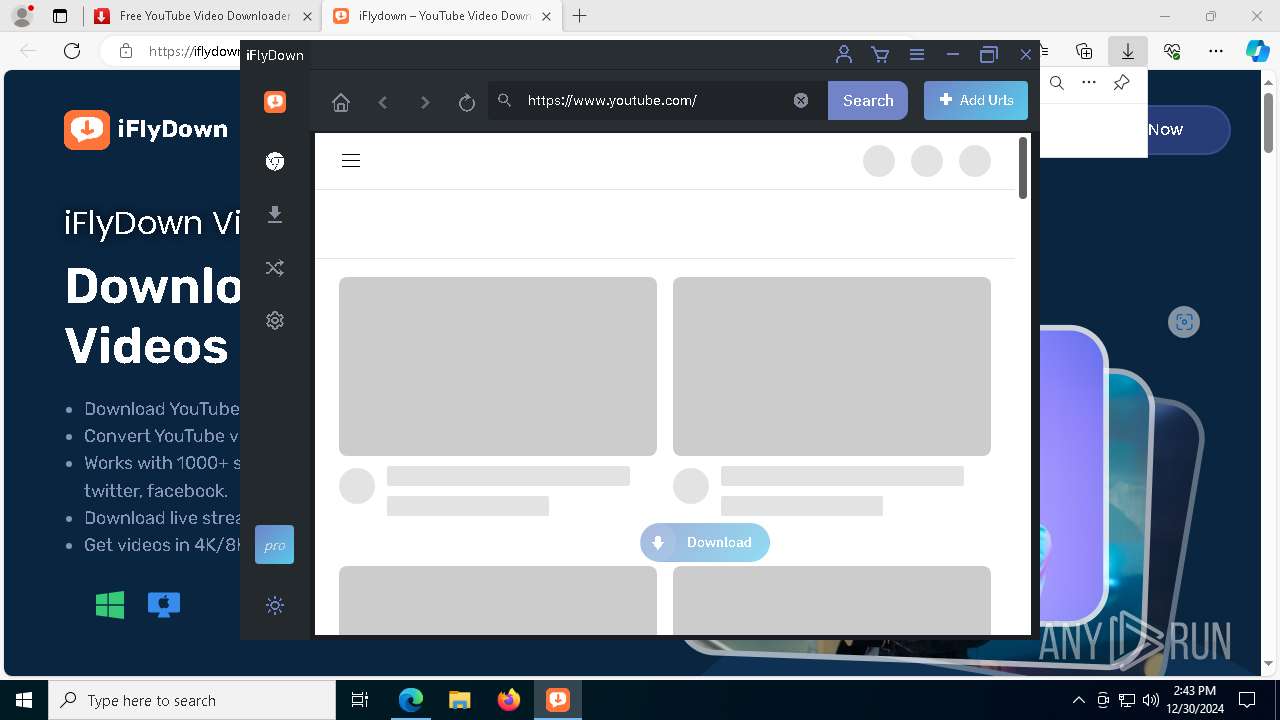
Task: Open the browser section in iFlyDown sidebar
Action: click(x=275, y=162)
